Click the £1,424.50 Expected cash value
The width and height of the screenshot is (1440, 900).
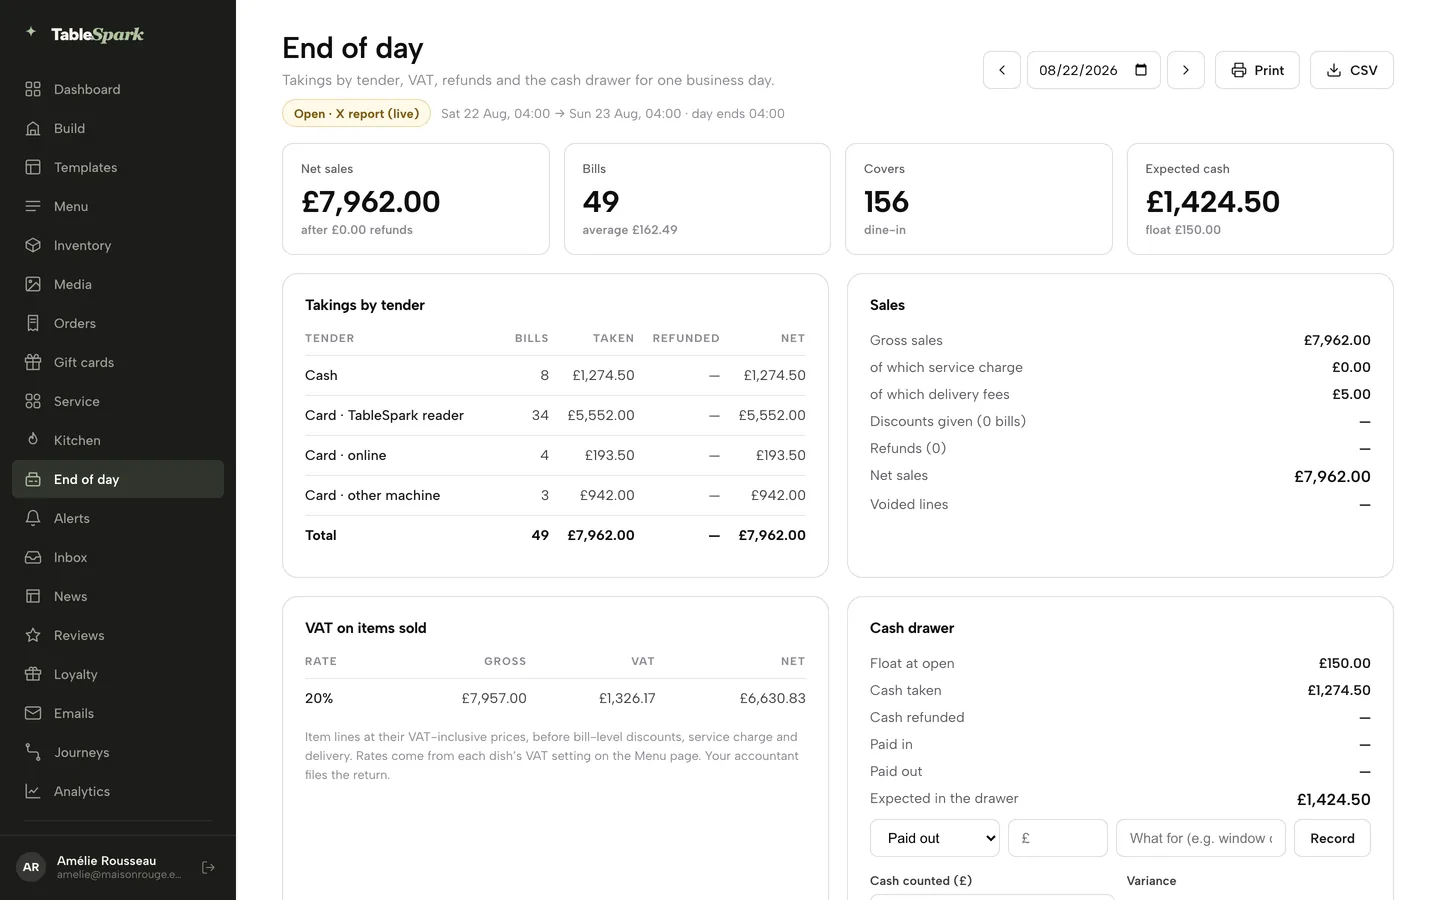pos(1212,202)
